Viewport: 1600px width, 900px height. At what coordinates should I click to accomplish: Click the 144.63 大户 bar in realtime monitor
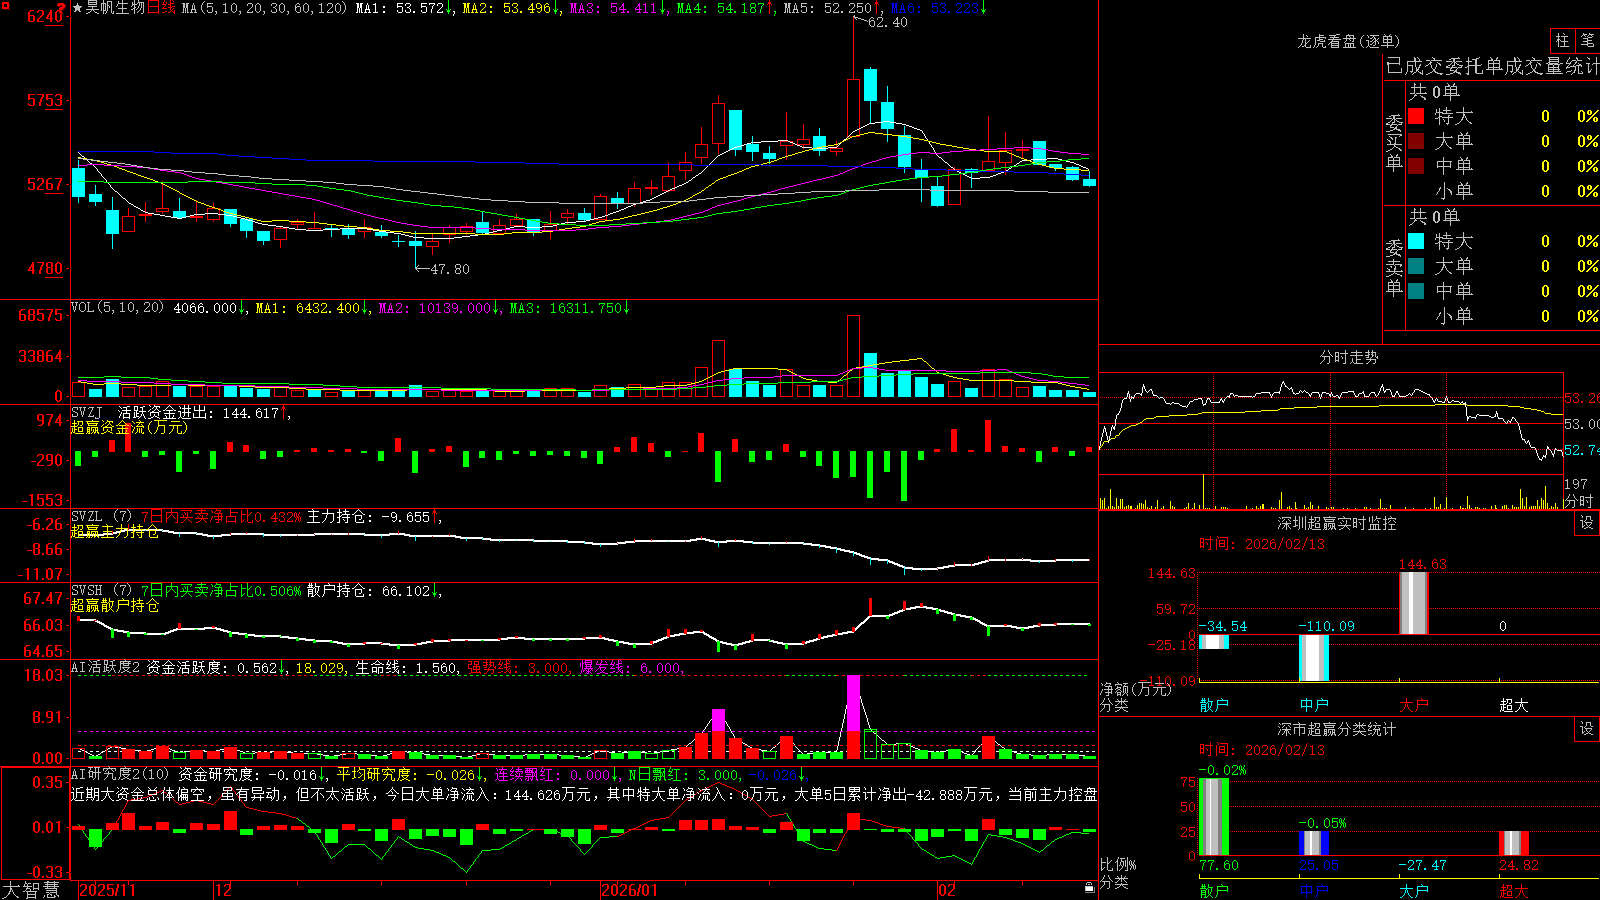[x=1413, y=603]
